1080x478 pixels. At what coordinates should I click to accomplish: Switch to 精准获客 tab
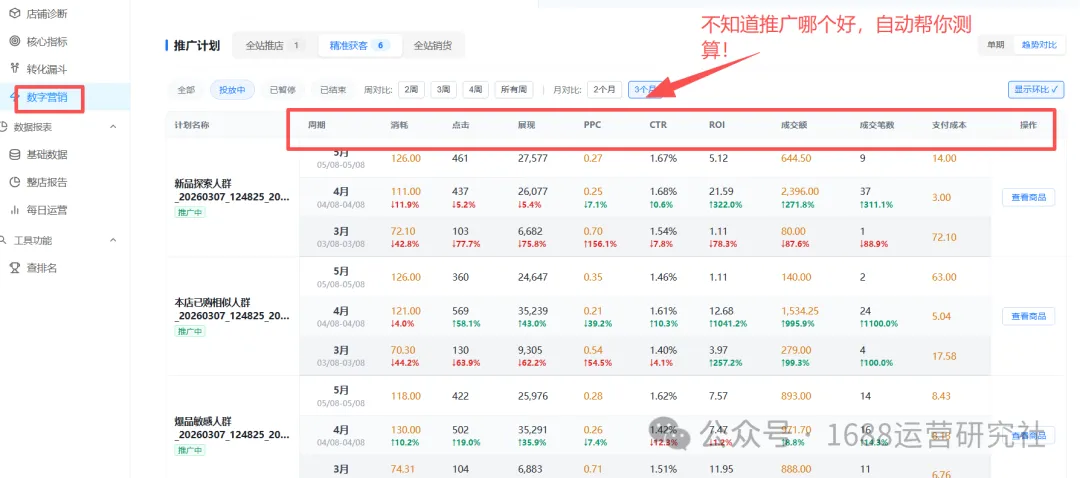[359, 45]
